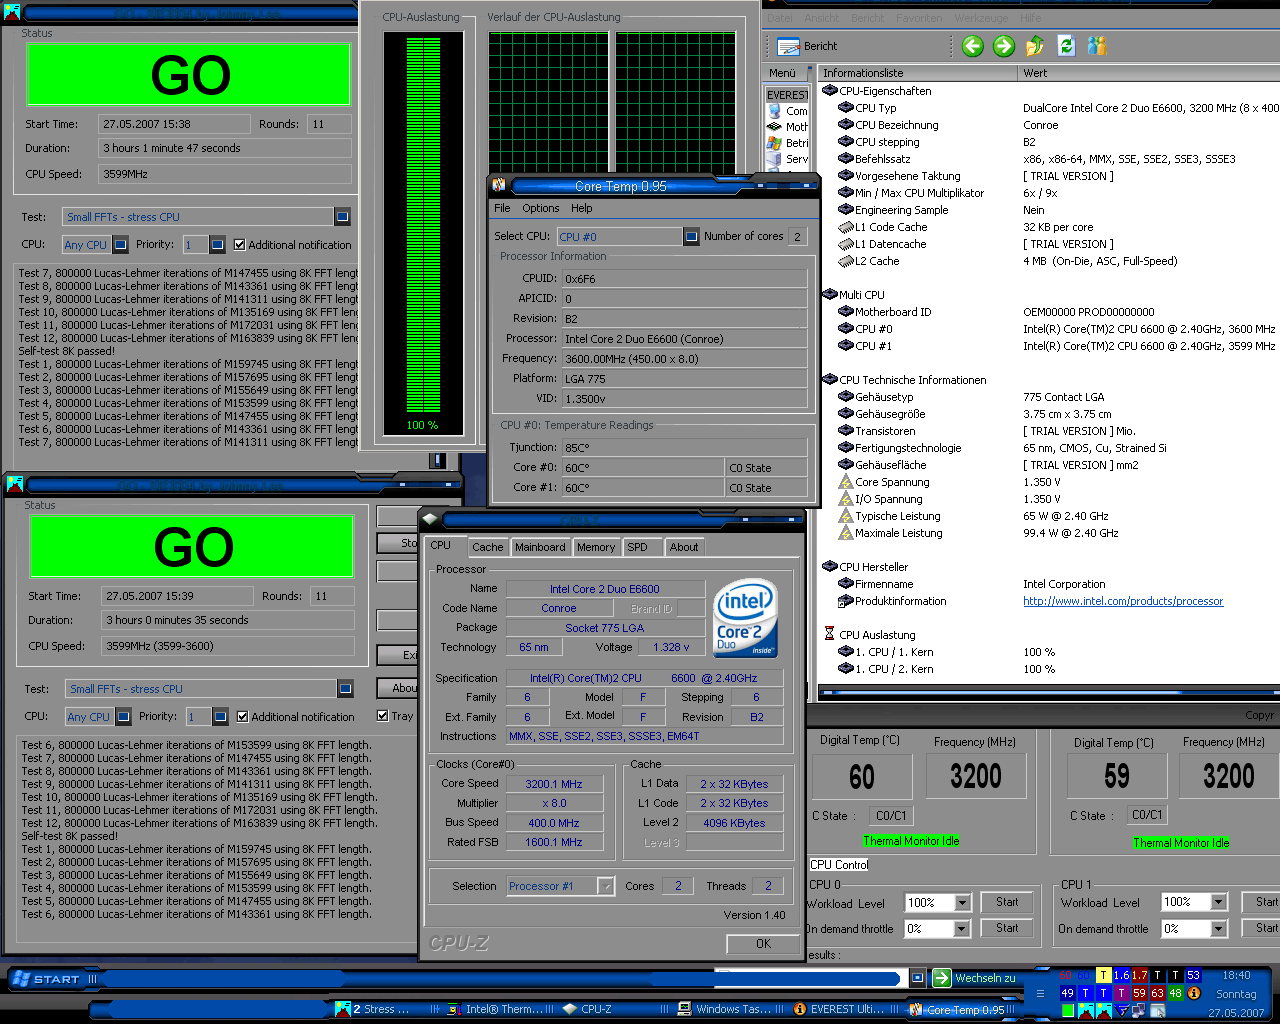Click the first CPU usage history graph
Screen dimensions: 1280x1024
pos(548,104)
